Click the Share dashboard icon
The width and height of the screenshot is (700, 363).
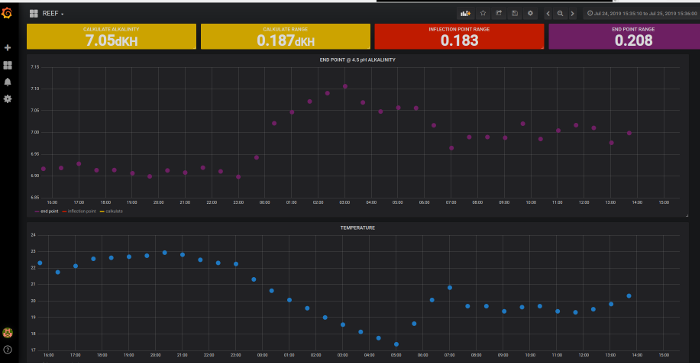click(499, 13)
